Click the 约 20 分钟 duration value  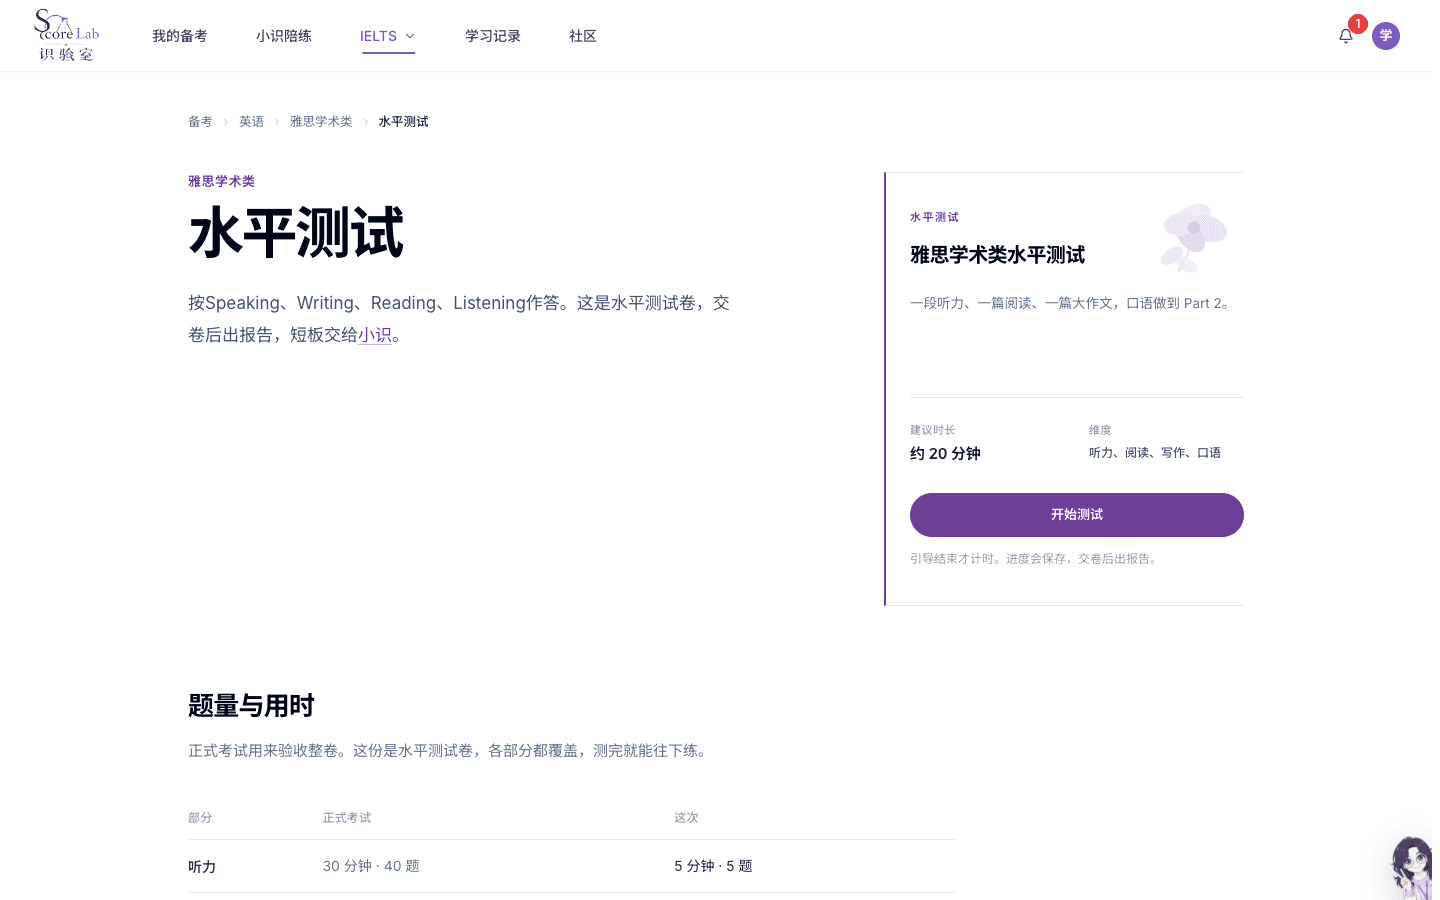(945, 454)
